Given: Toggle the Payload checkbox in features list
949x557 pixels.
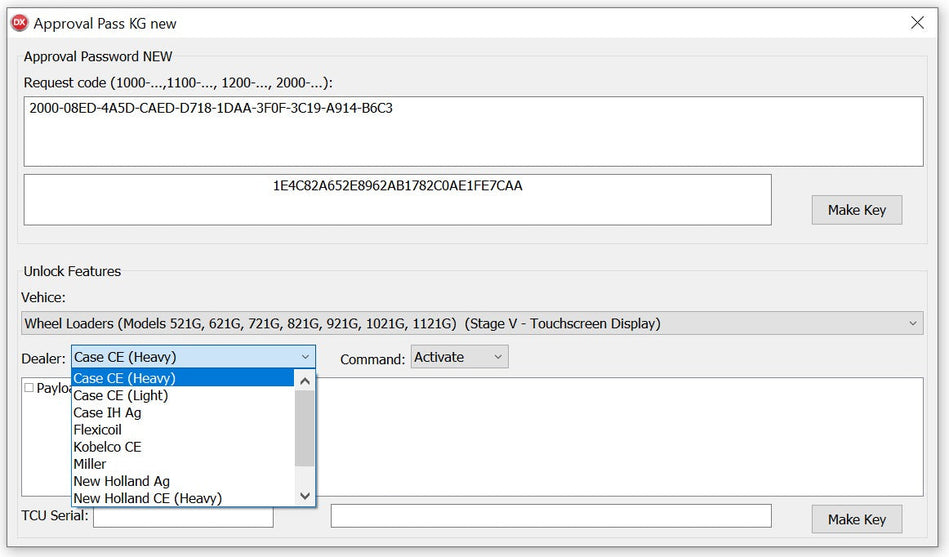Looking at the screenshot, I should (x=29, y=388).
